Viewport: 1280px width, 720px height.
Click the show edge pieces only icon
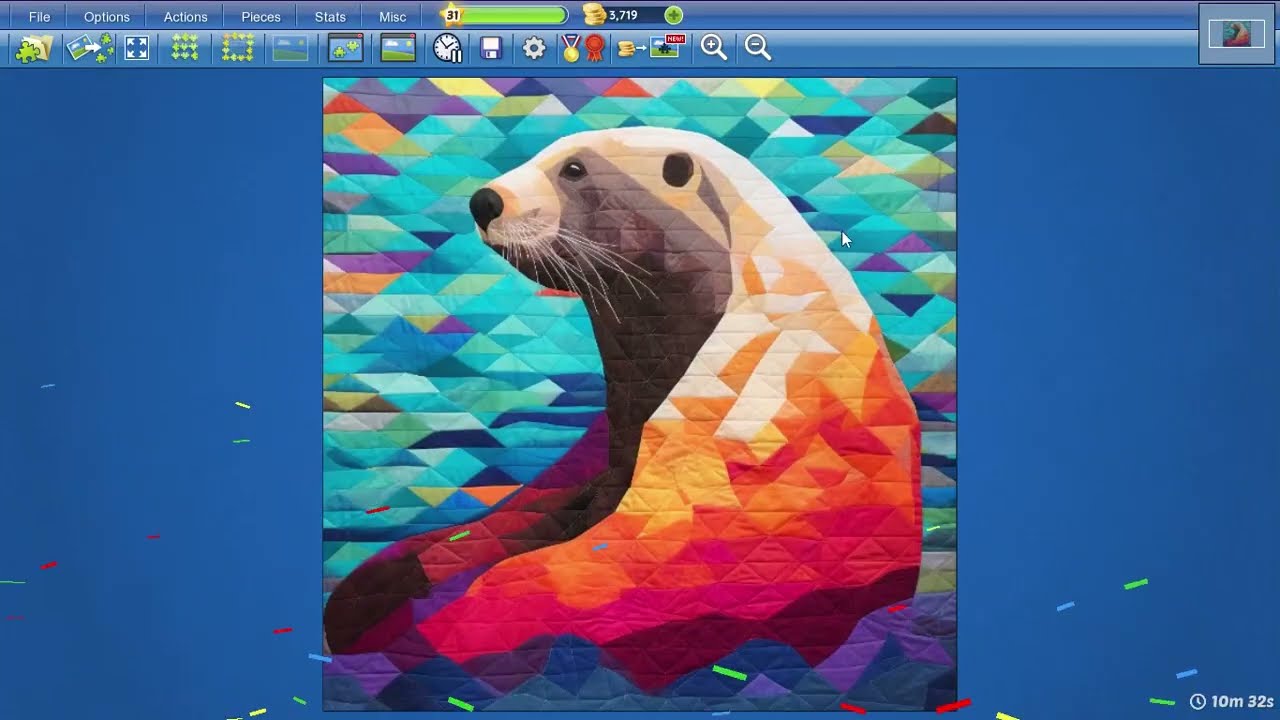pyautogui.click(x=237, y=48)
